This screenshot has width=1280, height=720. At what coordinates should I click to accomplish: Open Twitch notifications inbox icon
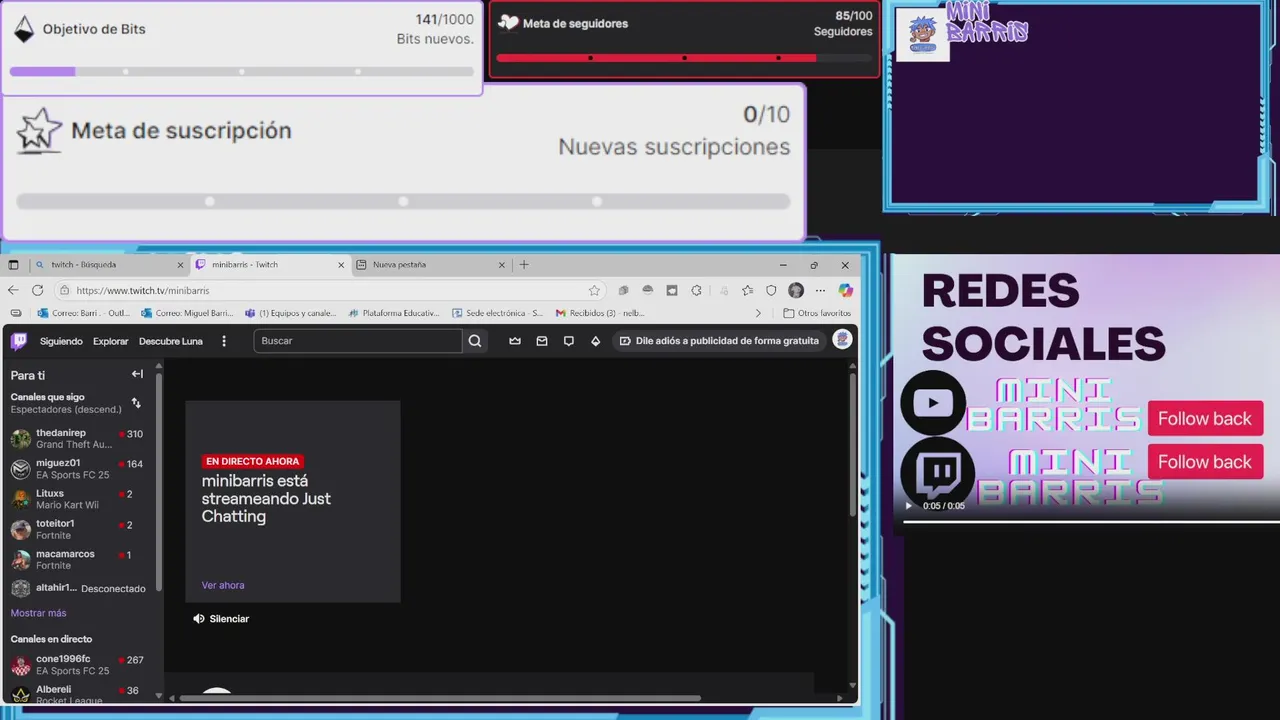(542, 341)
